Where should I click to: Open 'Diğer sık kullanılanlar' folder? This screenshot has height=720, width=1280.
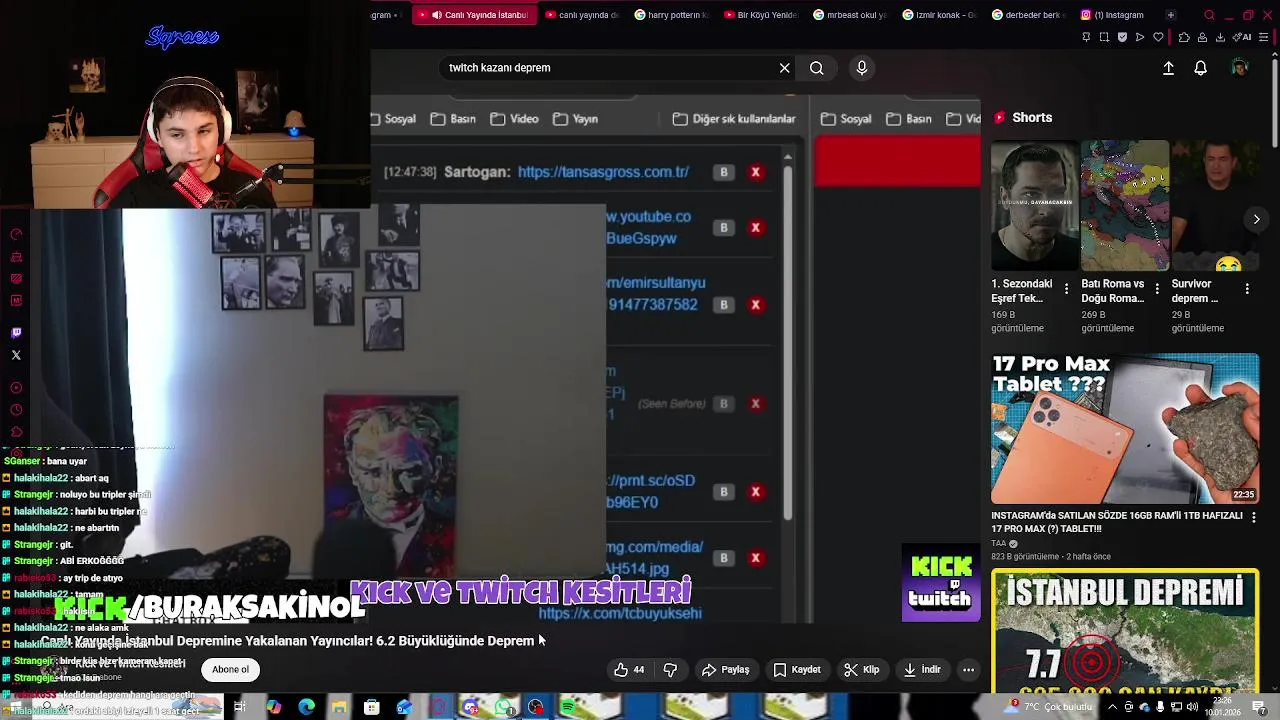(735, 119)
